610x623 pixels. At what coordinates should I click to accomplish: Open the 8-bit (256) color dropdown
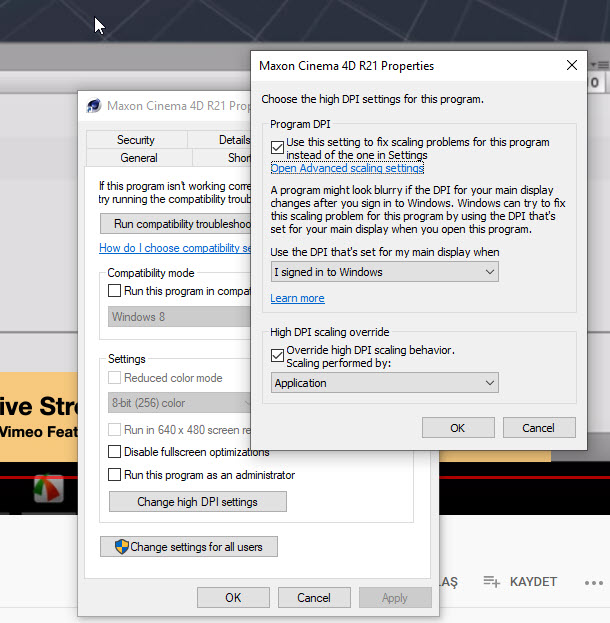[x=179, y=403]
